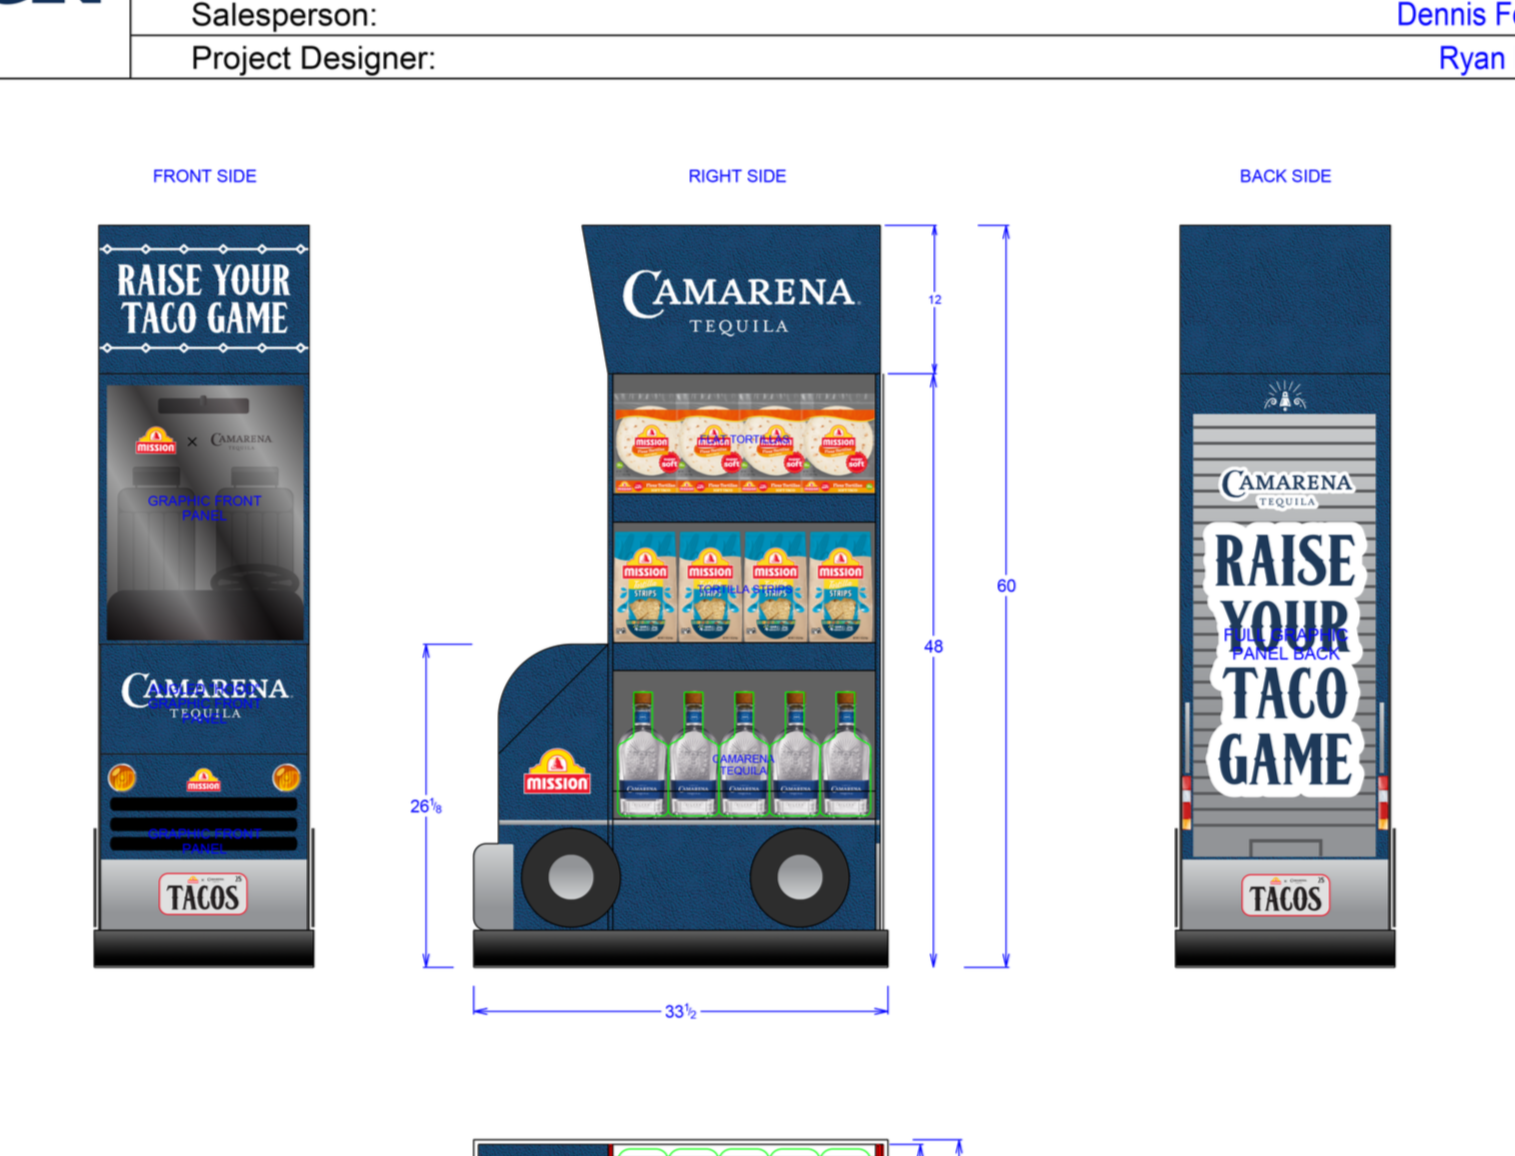Click 'GRAPHIC FRONT PANEL' label on windshield graphic

[x=204, y=508]
